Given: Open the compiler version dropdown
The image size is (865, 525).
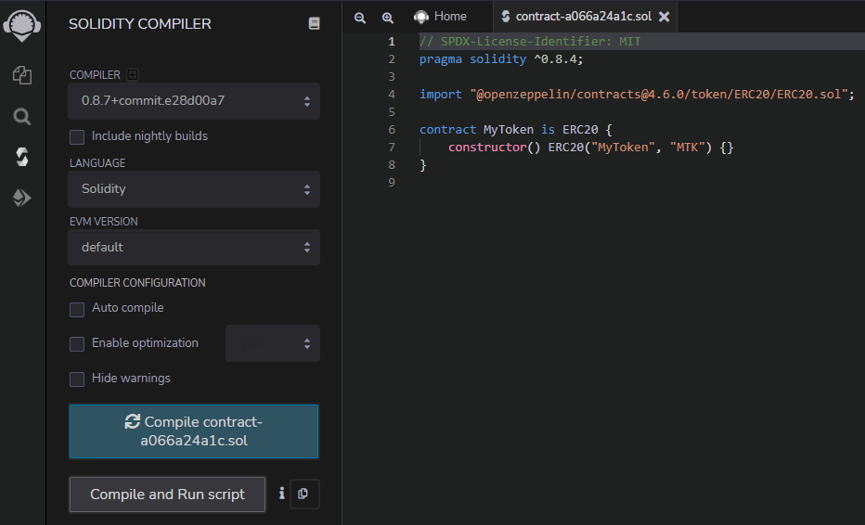Looking at the screenshot, I should pyautogui.click(x=194, y=101).
